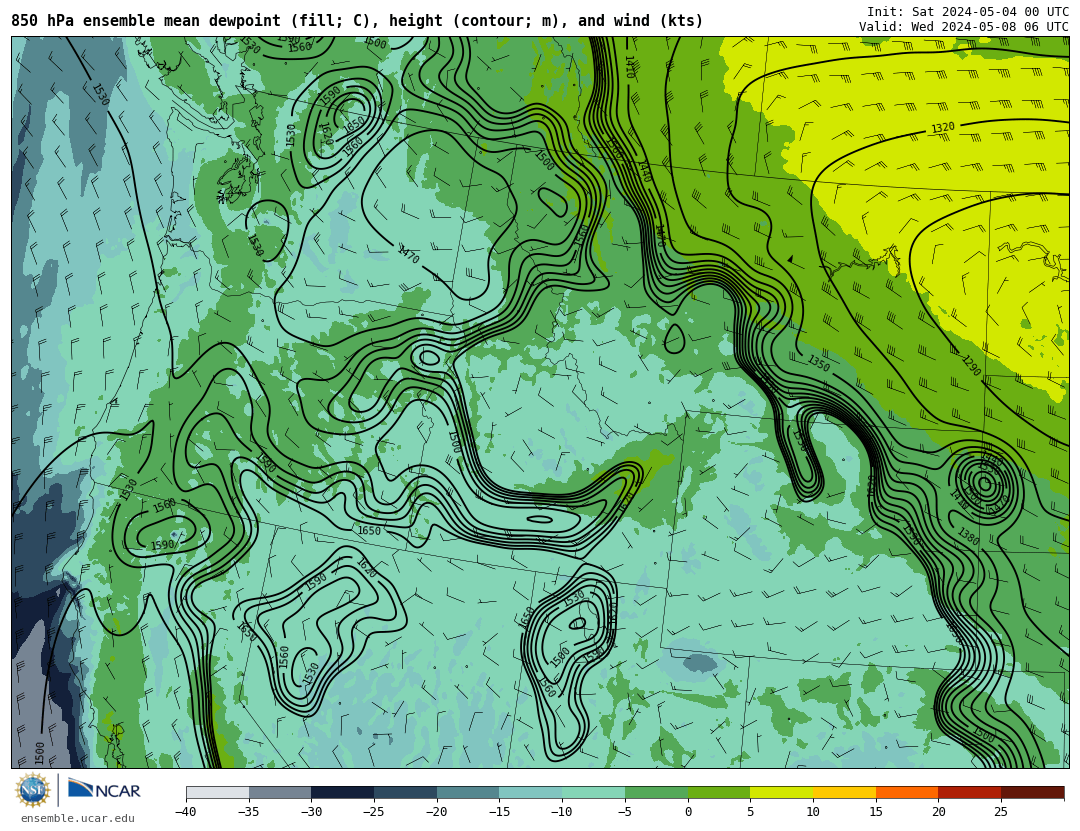The height and width of the screenshot is (831, 1080).
Task: Click the 15 colorbar tick label
Action: coord(876,812)
